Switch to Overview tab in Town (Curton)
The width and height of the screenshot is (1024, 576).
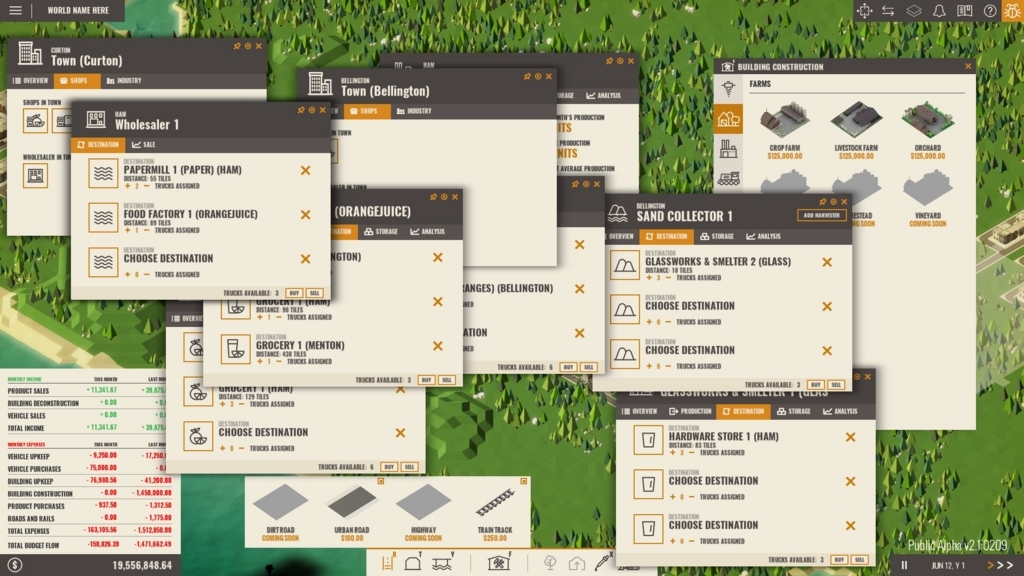(x=31, y=81)
